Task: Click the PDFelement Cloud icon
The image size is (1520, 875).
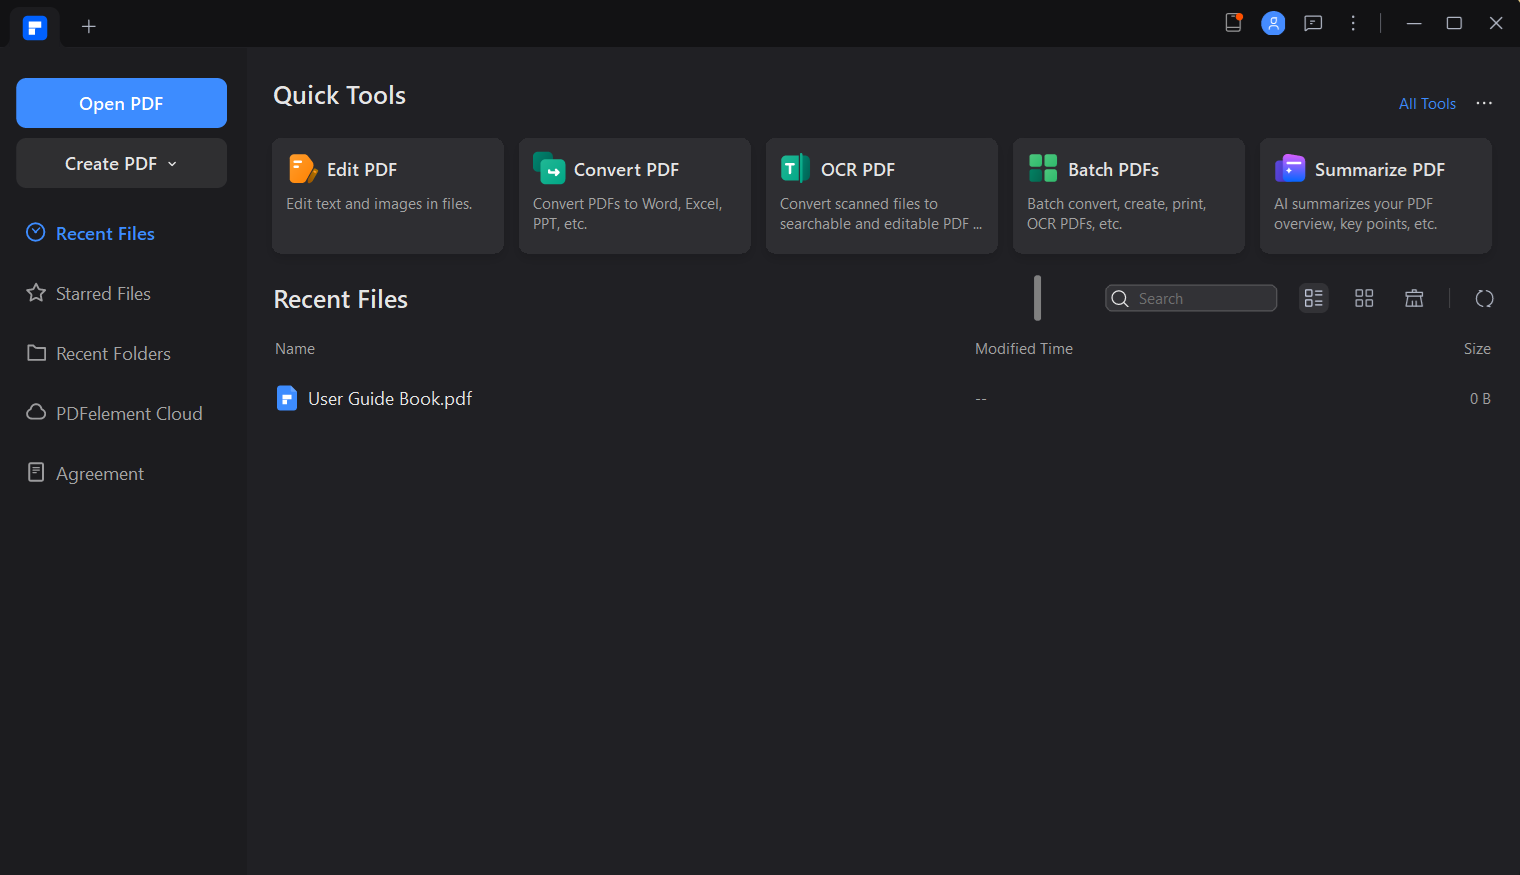Action: tap(36, 412)
